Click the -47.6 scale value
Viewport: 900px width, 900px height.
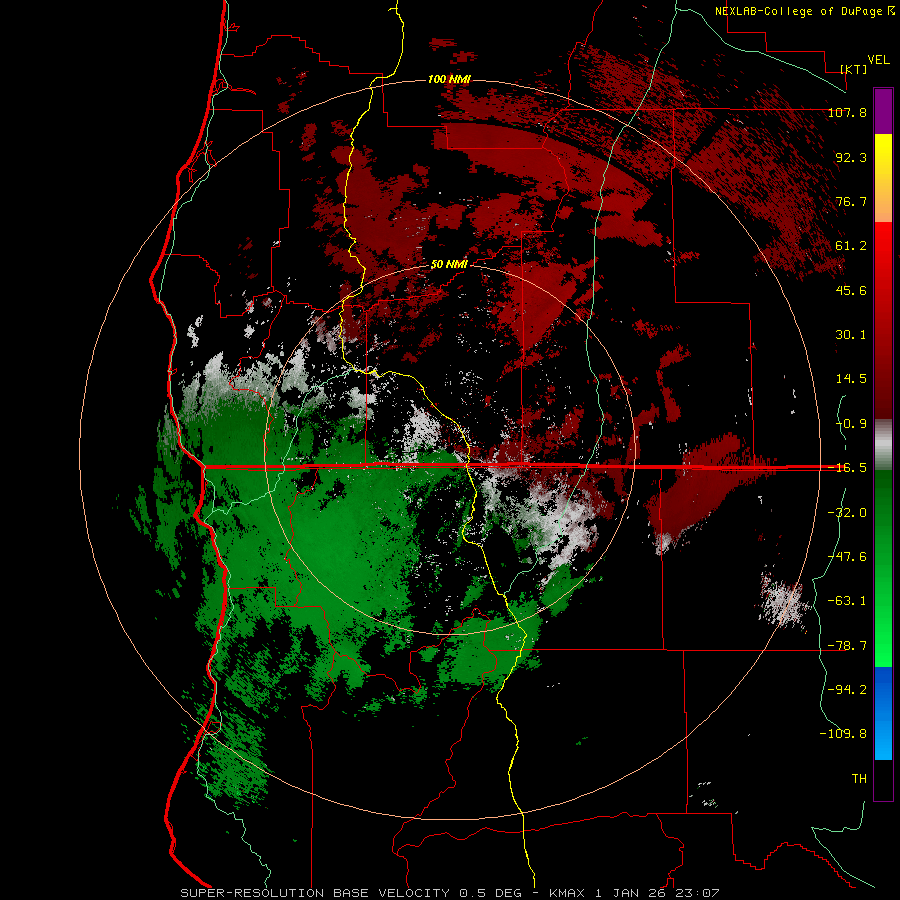tap(847, 557)
